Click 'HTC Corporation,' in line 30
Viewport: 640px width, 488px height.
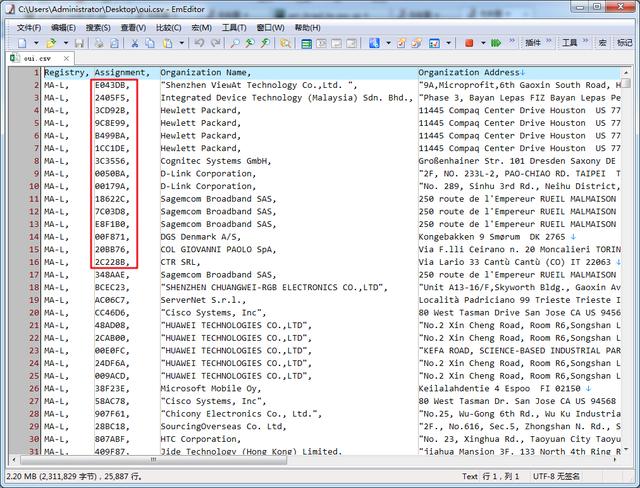[x=200, y=439]
